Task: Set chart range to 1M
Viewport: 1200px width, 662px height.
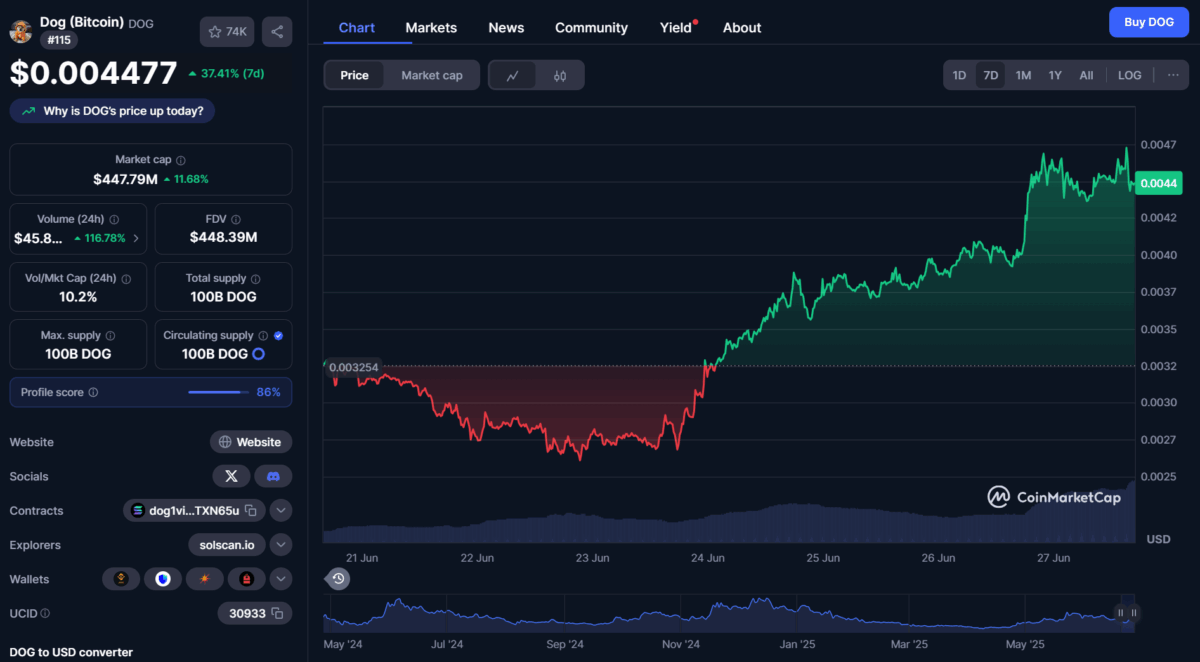Action: pos(1023,75)
